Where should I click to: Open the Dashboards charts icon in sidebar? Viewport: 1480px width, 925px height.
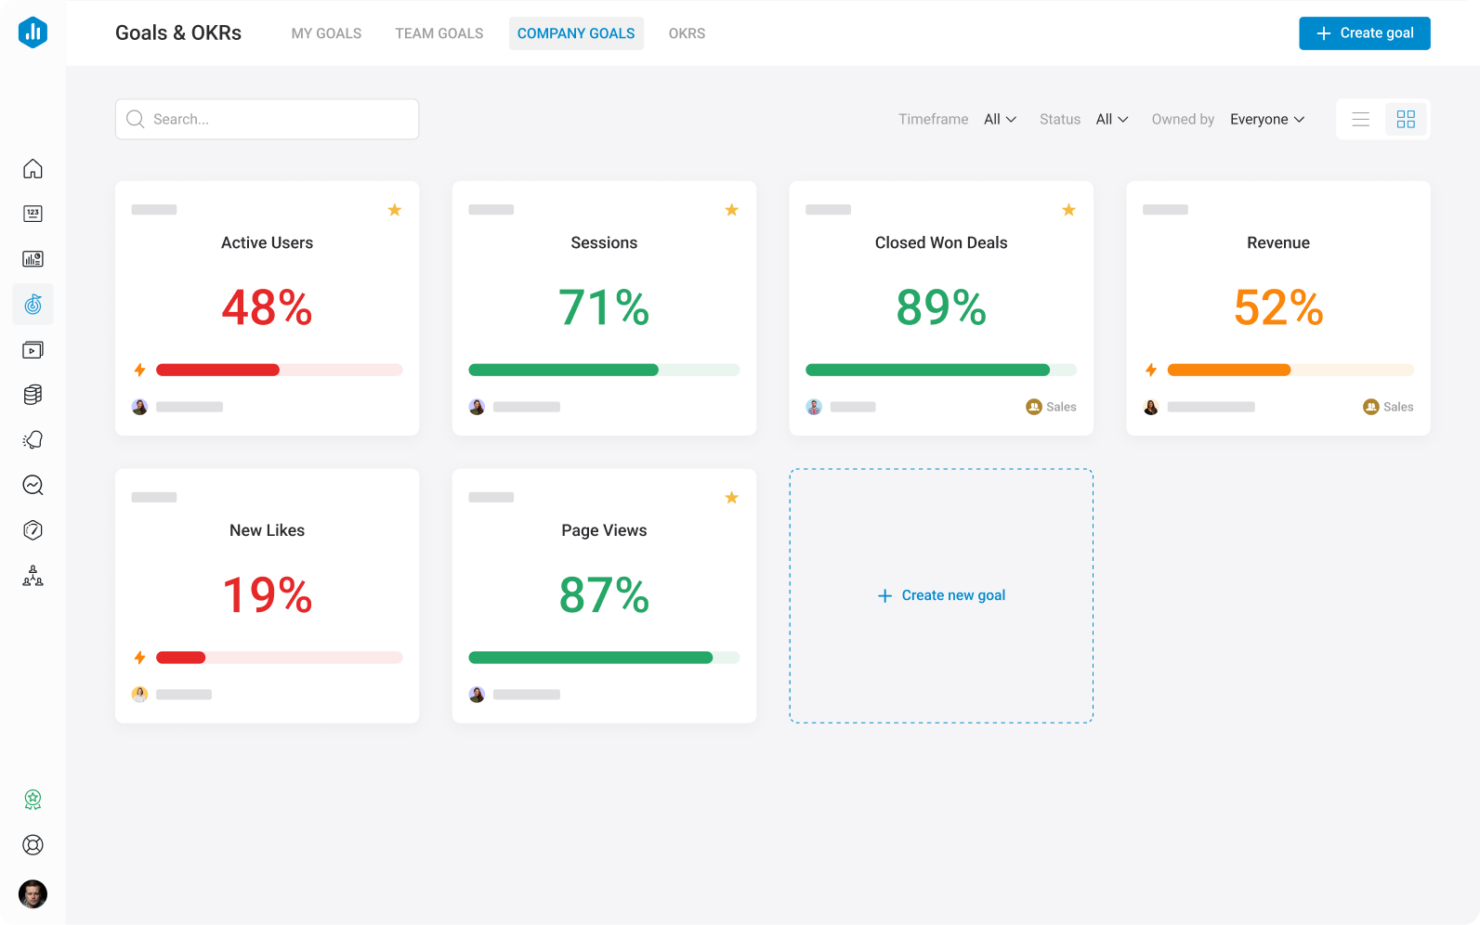click(x=33, y=258)
